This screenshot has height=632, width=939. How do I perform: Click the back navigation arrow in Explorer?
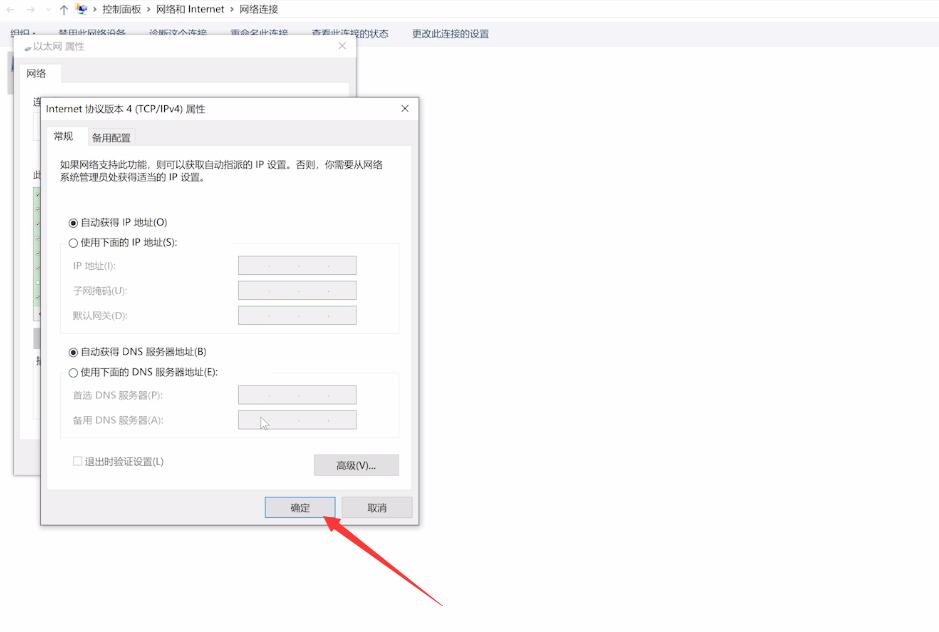[x=10, y=10]
